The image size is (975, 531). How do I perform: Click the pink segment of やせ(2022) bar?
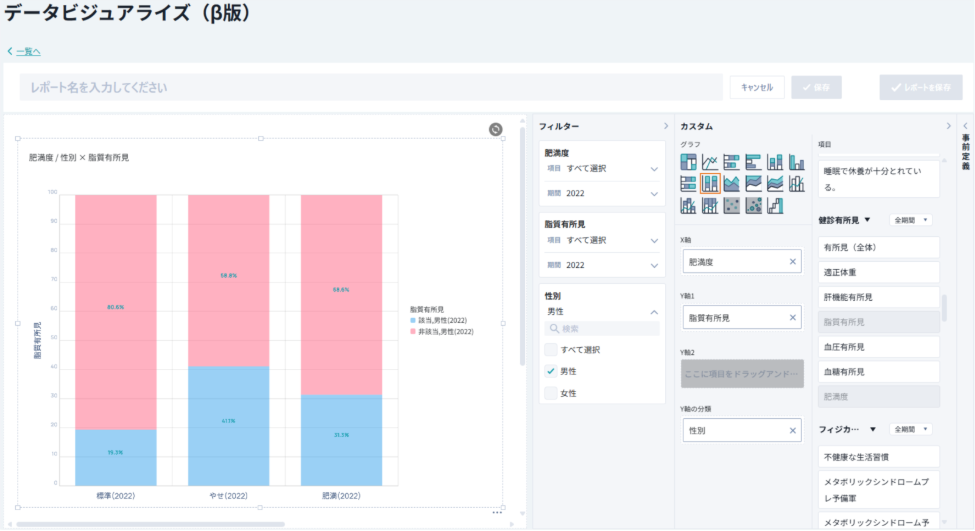(x=228, y=280)
